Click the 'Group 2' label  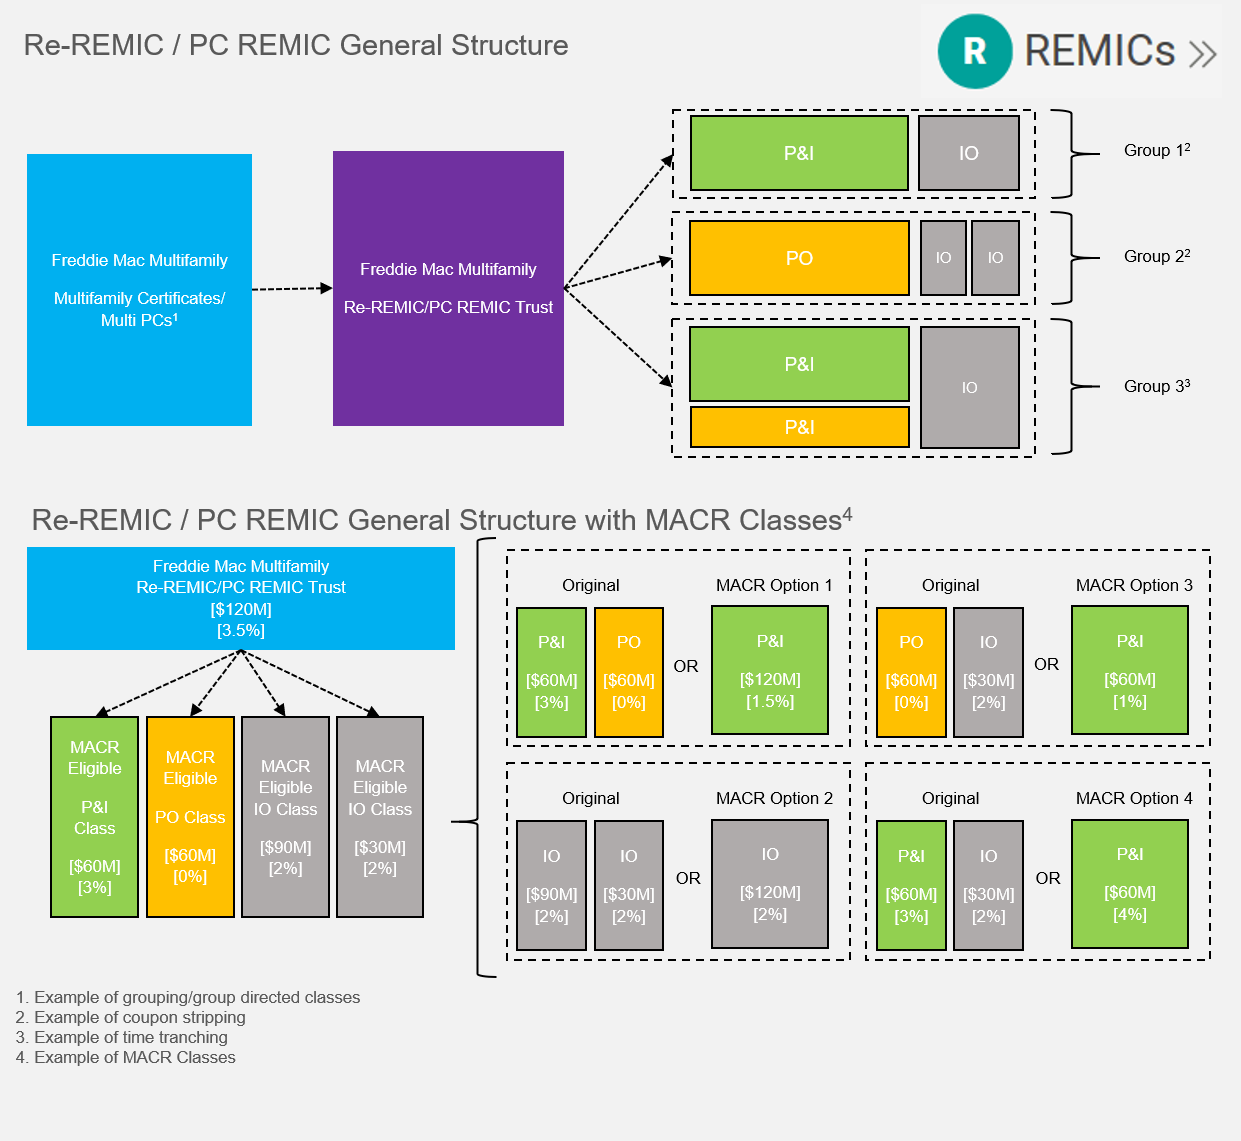click(1157, 256)
